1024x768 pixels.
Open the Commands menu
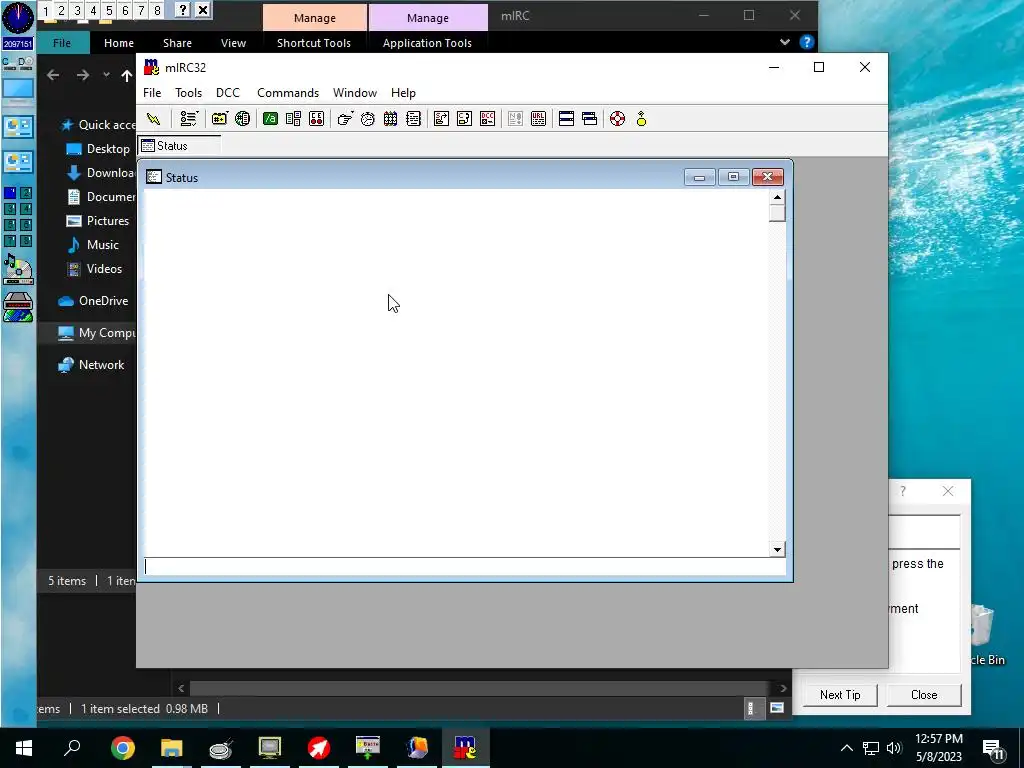(288, 93)
